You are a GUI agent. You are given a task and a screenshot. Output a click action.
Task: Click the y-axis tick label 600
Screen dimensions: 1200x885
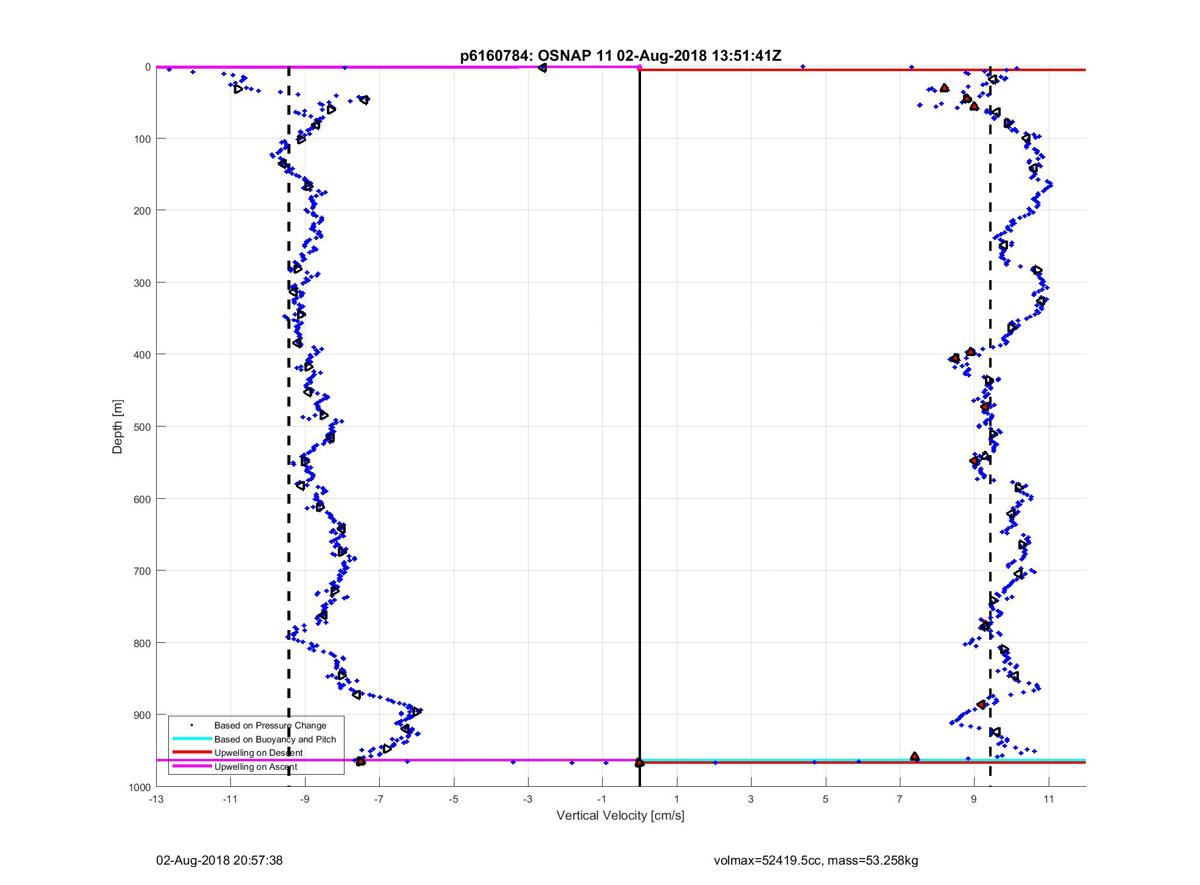(x=142, y=499)
